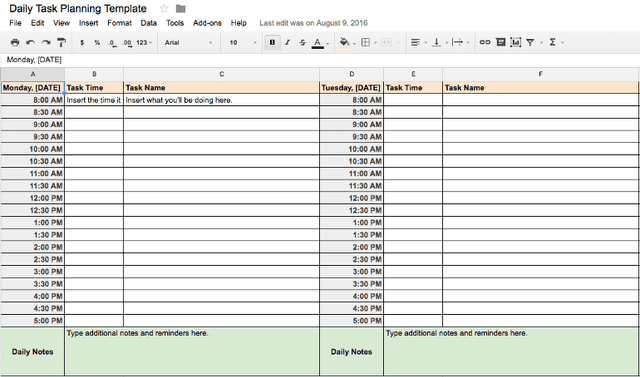The width and height of the screenshot is (640, 377).
Task: Select Monday's 5:00 PM cell
Action: click(x=33, y=321)
